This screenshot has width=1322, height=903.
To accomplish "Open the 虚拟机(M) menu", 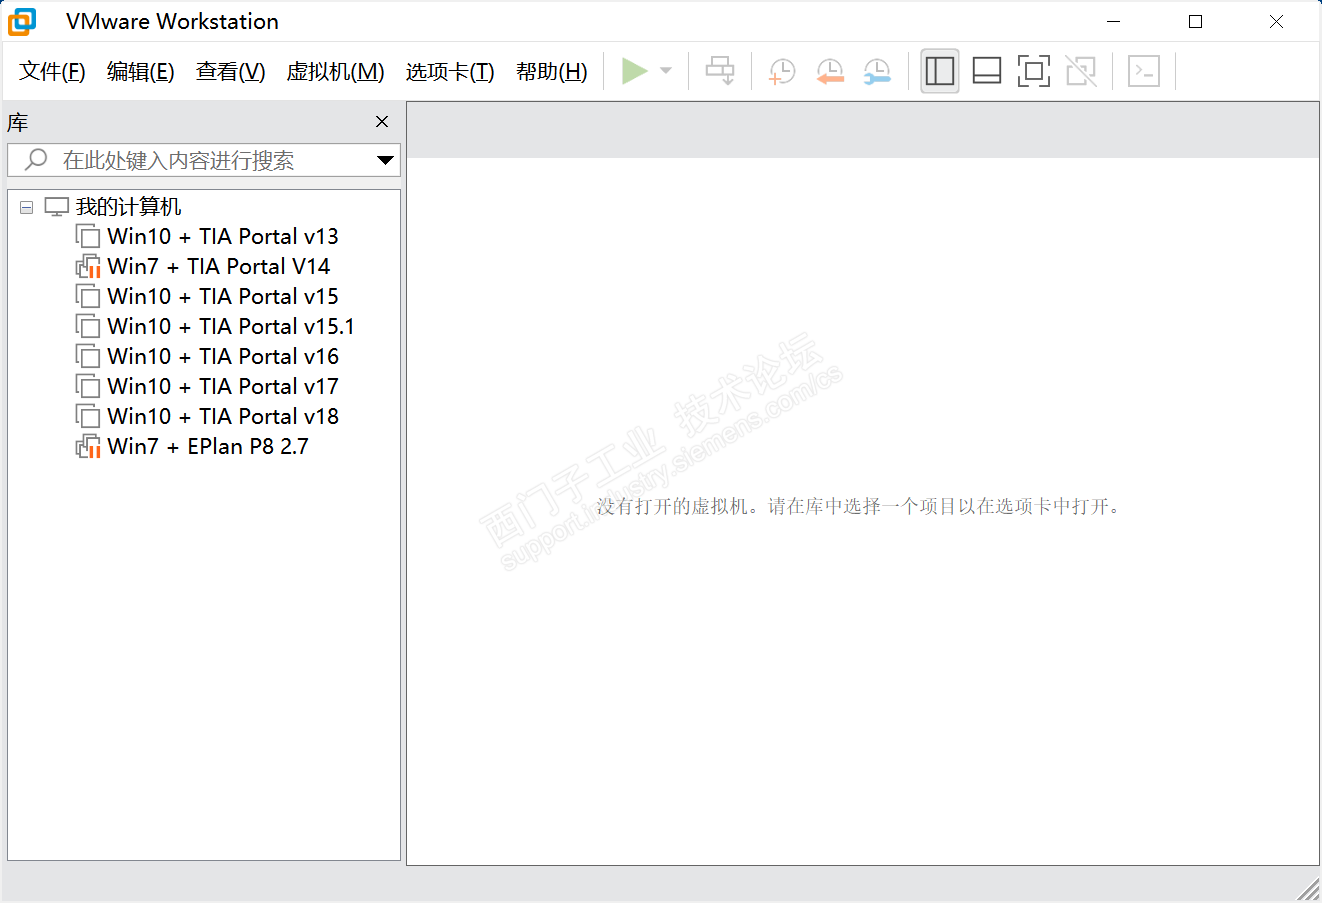I will 336,71.
